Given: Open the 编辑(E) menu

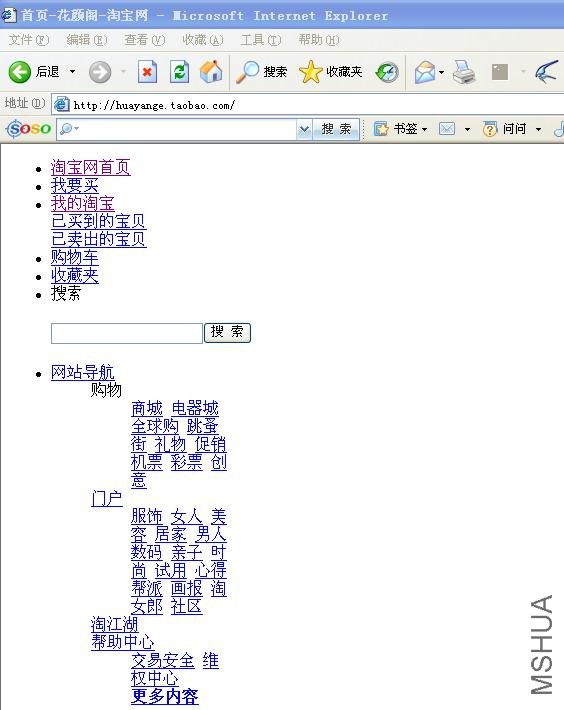Looking at the screenshot, I should [x=86, y=40].
